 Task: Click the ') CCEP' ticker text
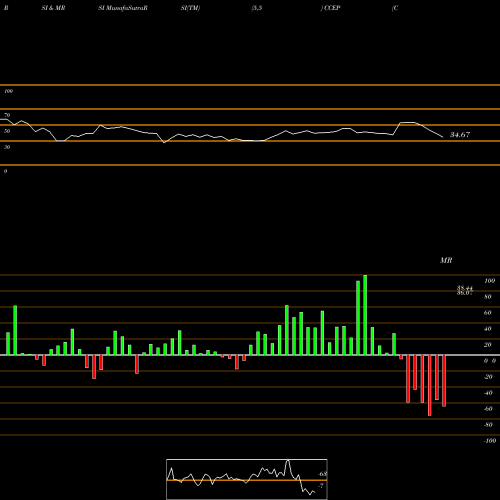(330, 8)
